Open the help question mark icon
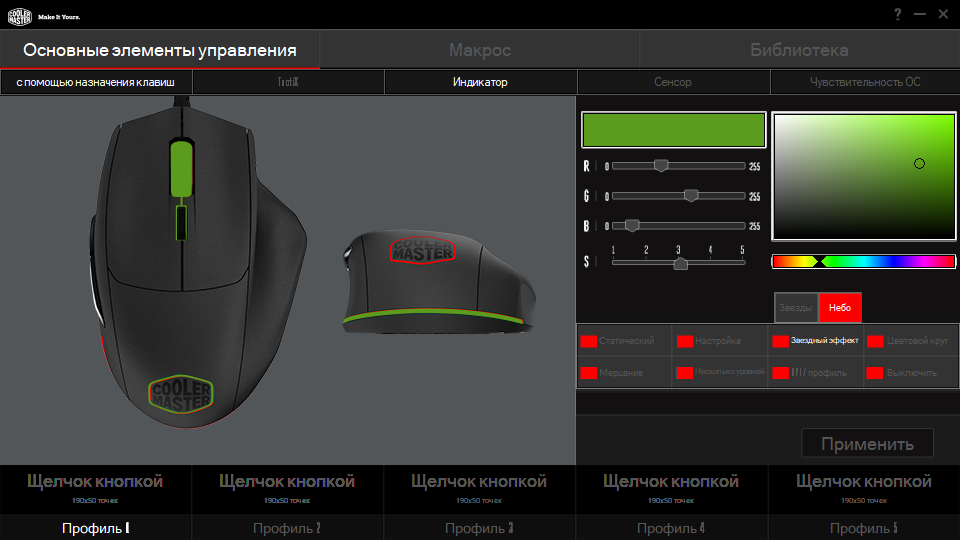 pos(898,14)
